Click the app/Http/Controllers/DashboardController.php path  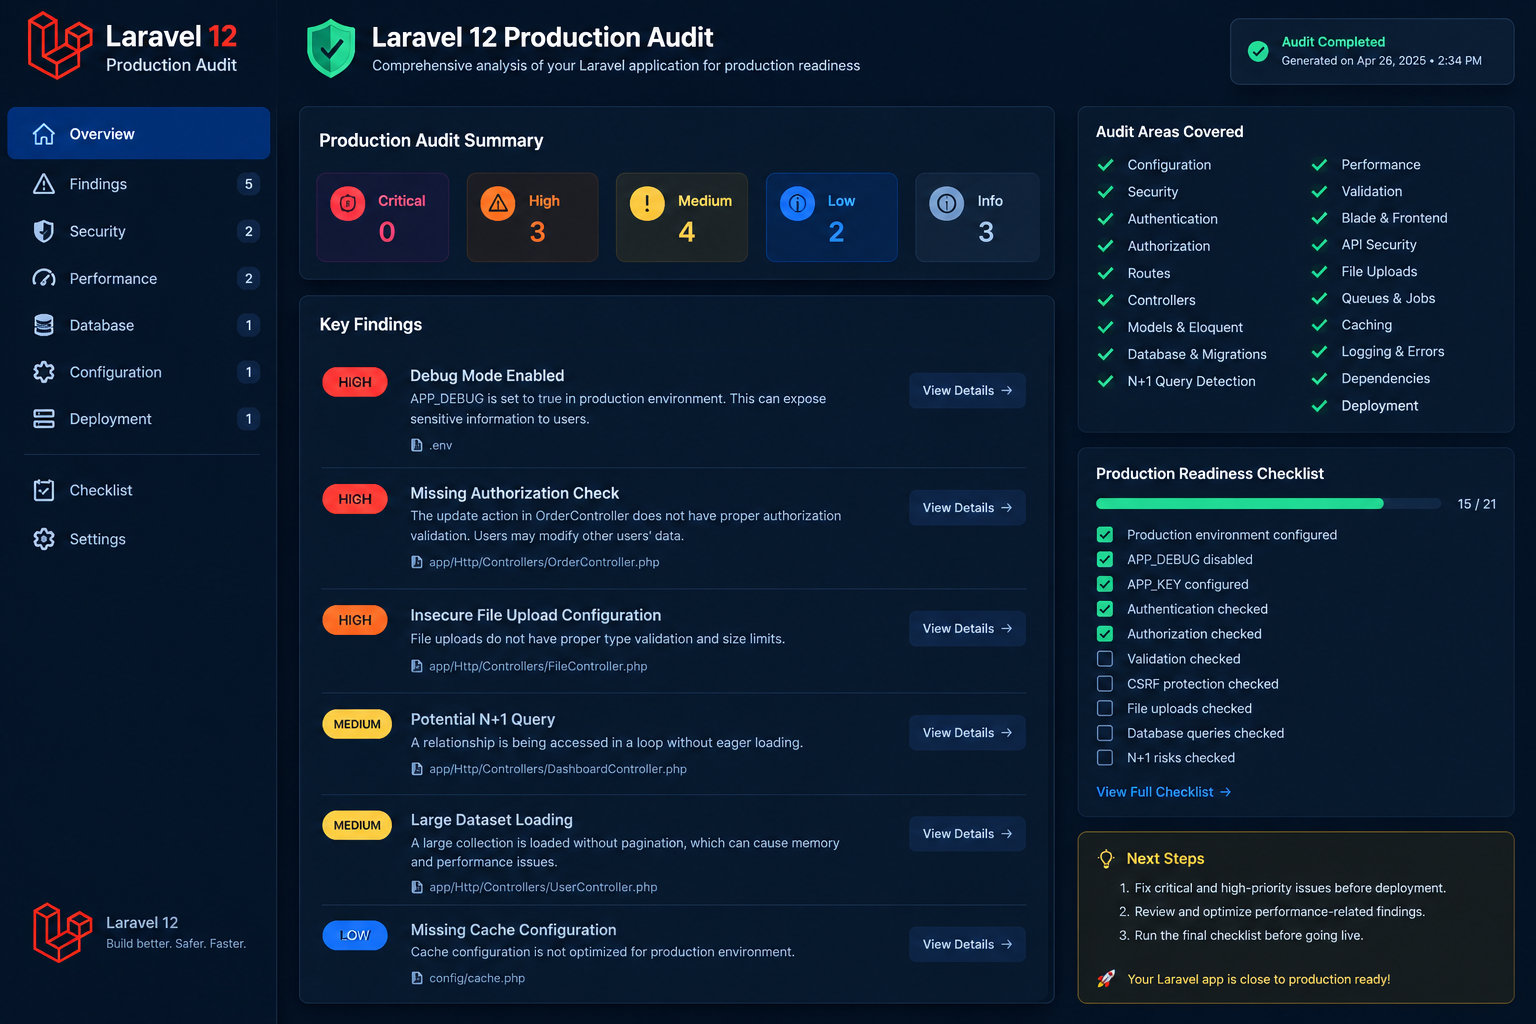tap(558, 769)
